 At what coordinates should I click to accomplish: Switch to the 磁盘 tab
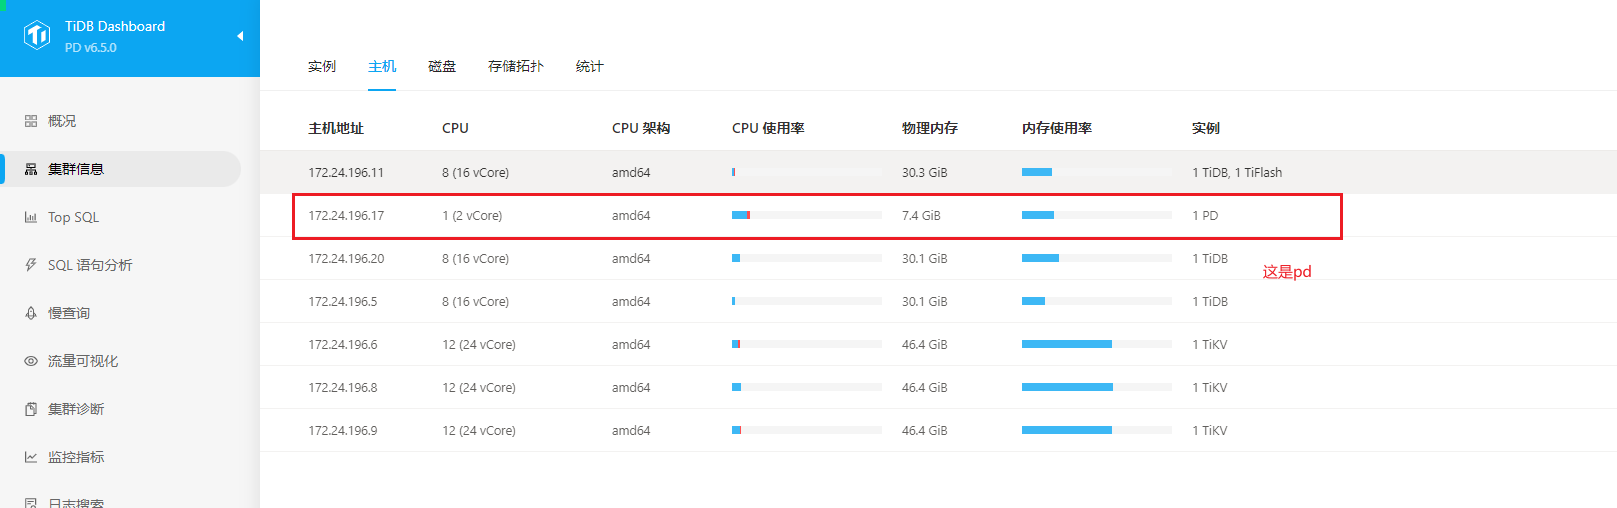[442, 66]
